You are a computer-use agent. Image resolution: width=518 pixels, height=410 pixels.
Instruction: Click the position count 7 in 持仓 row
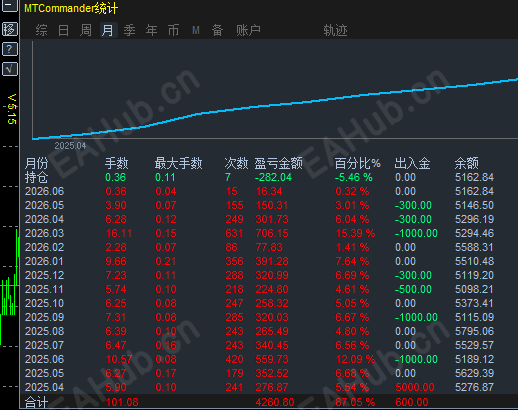[228, 177]
